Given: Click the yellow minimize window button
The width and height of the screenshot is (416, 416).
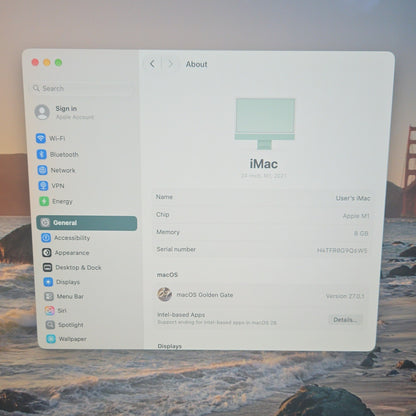Looking at the screenshot, I should 47,62.
